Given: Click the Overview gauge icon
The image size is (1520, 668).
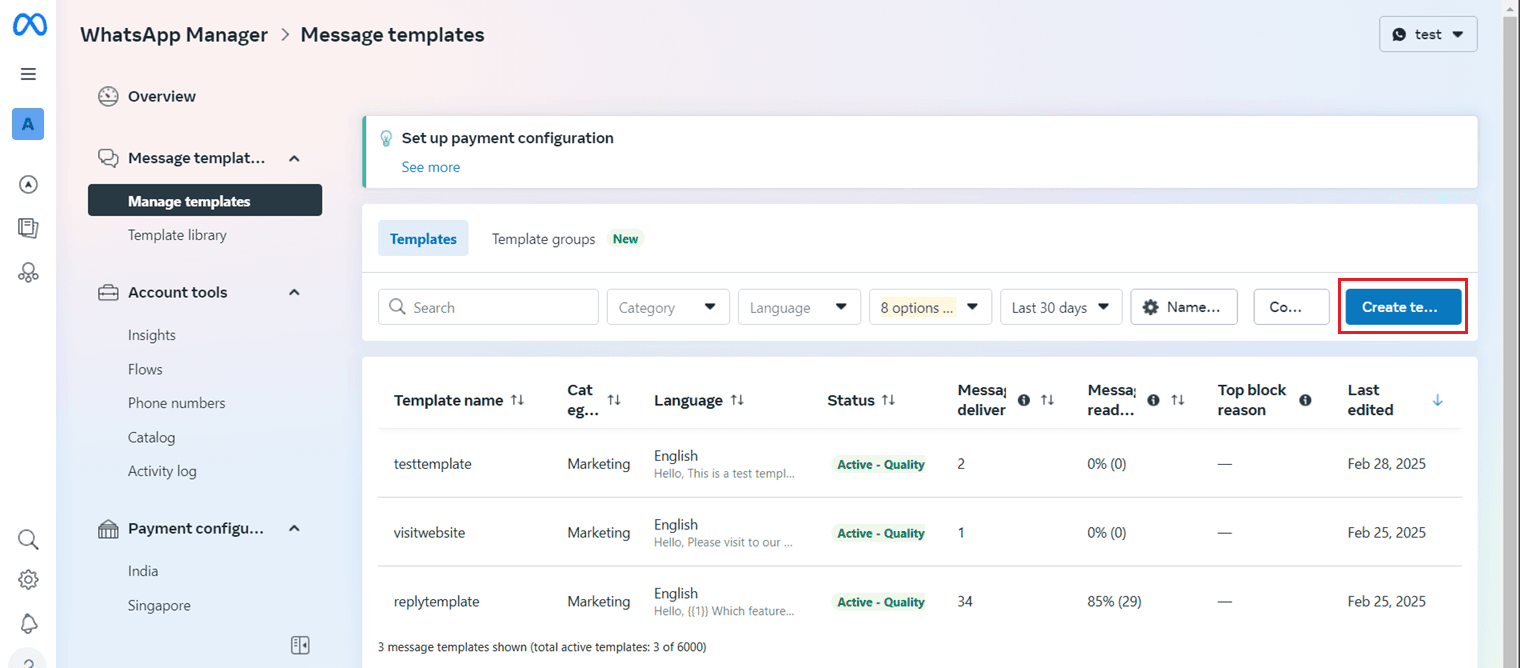Looking at the screenshot, I should pos(108,97).
